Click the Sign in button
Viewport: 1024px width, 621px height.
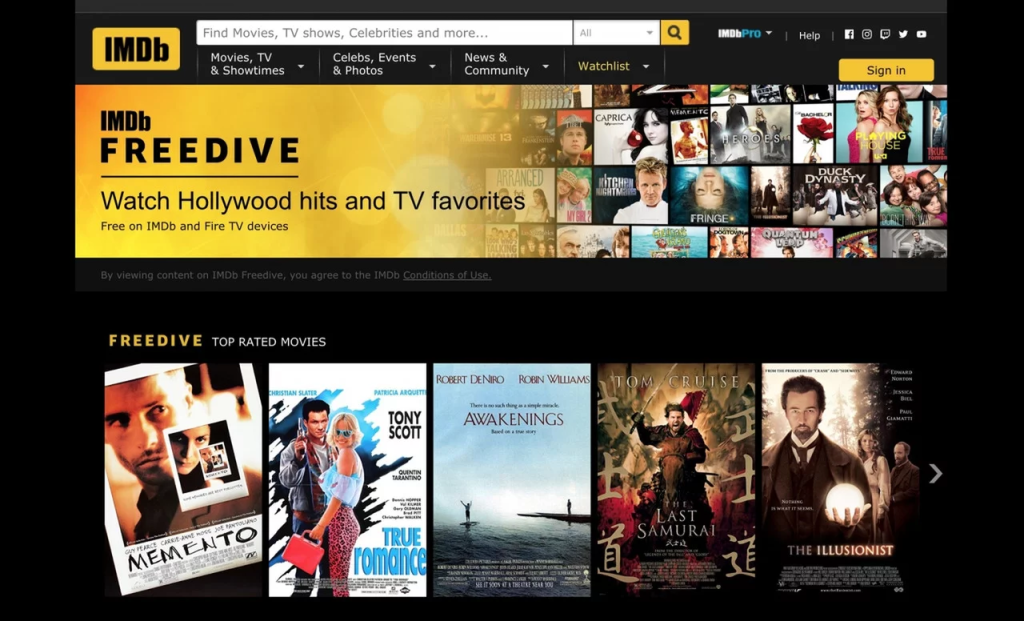(x=886, y=70)
